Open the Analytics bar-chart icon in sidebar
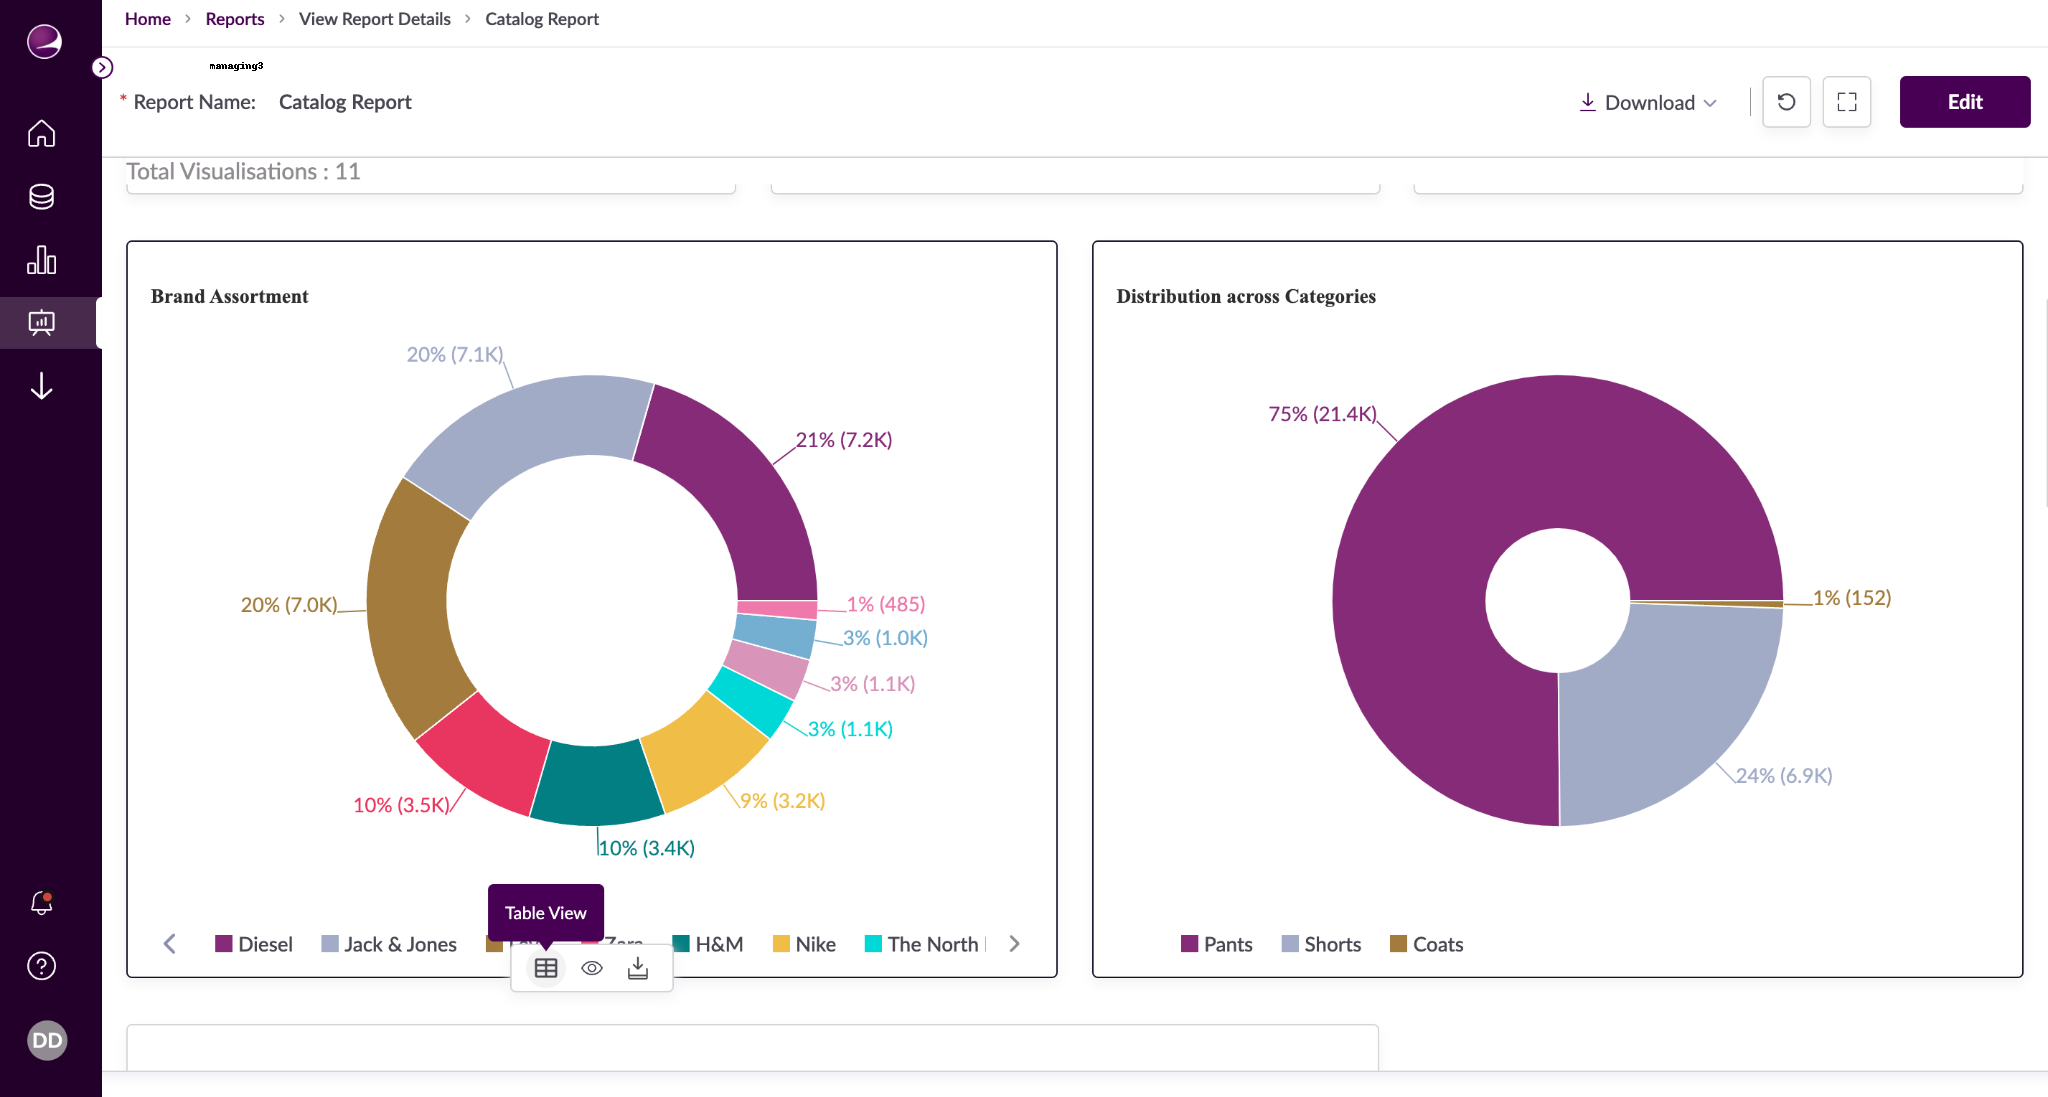 pos(41,259)
